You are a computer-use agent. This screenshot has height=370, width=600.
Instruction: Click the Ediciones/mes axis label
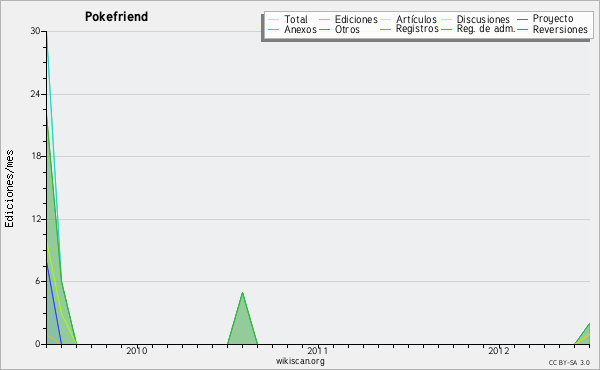tap(10, 189)
